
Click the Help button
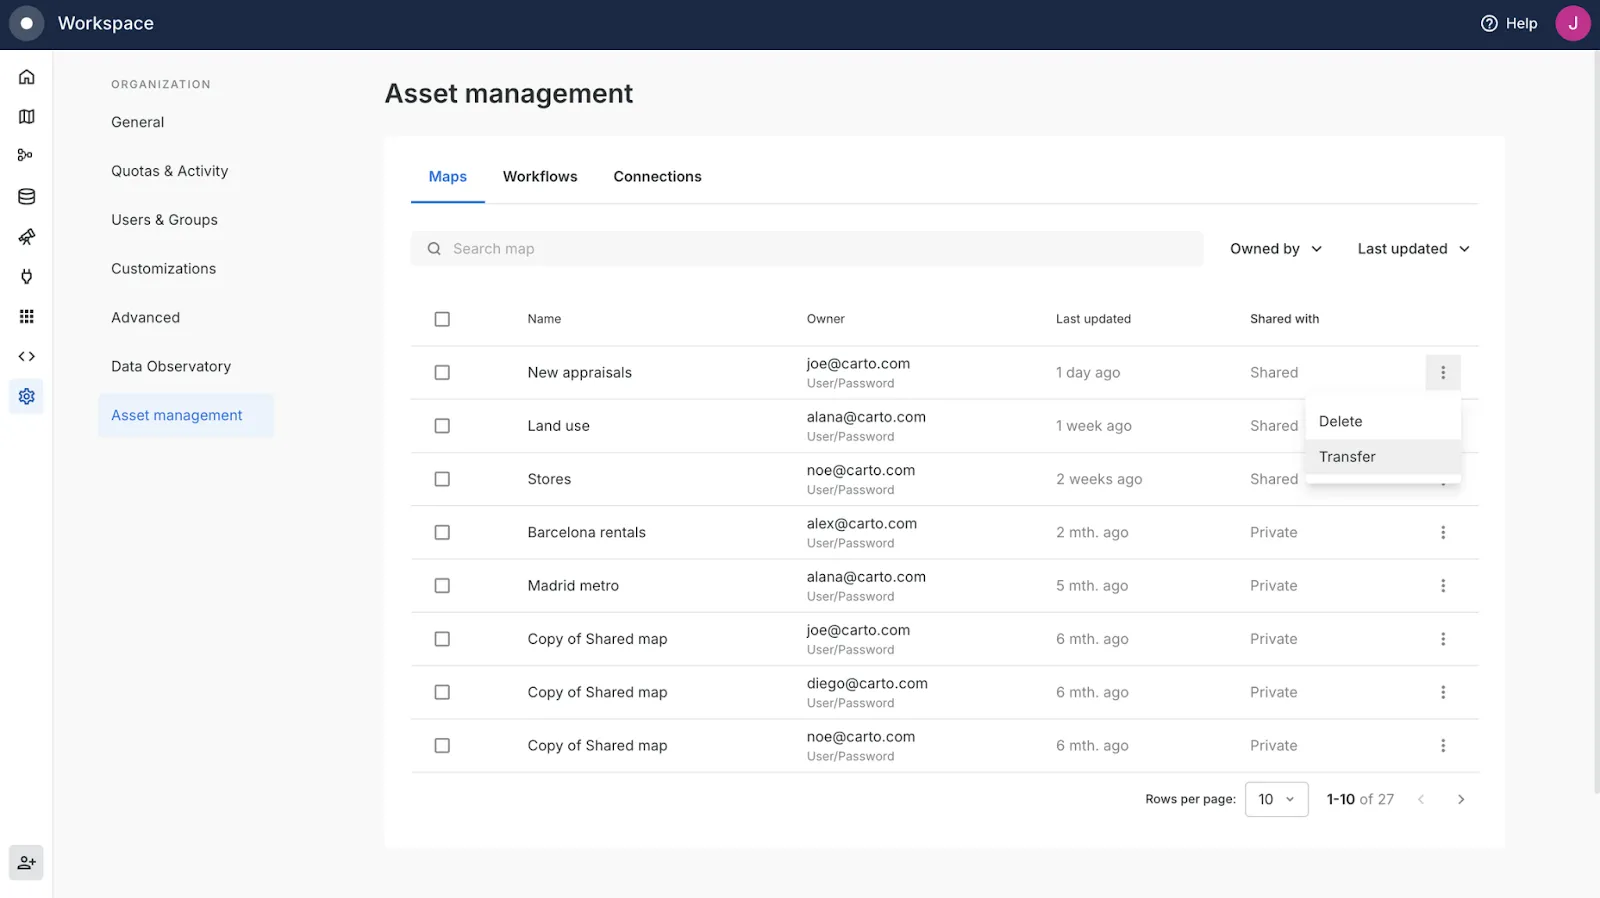click(x=1509, y=24)
